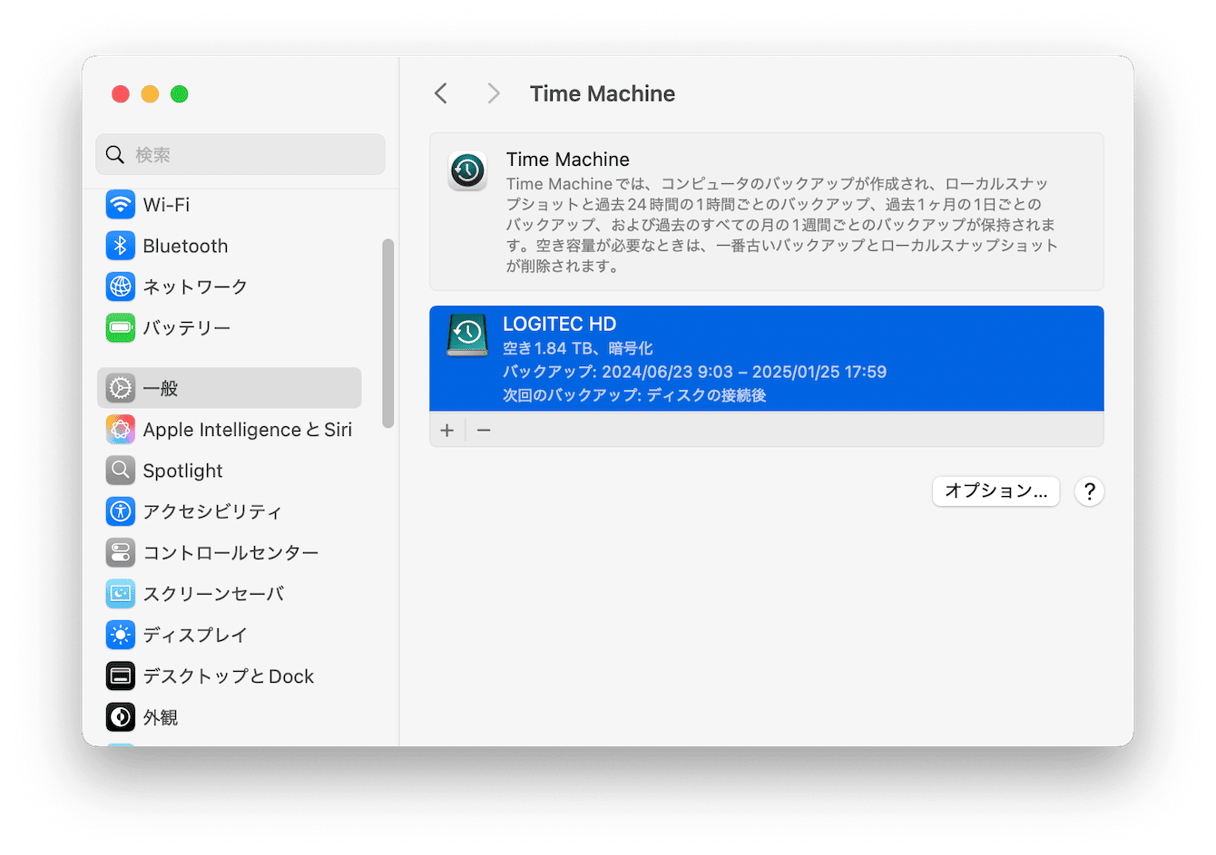
Task: Remove the disk with minus button
Action: point(484,430)
